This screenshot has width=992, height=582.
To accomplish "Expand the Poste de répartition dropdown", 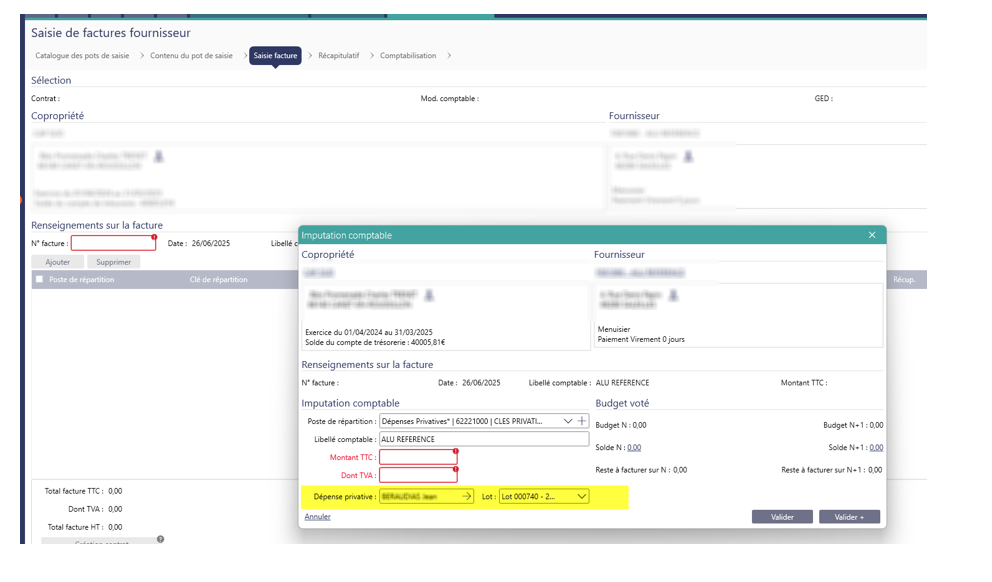I will pos(568,421).
